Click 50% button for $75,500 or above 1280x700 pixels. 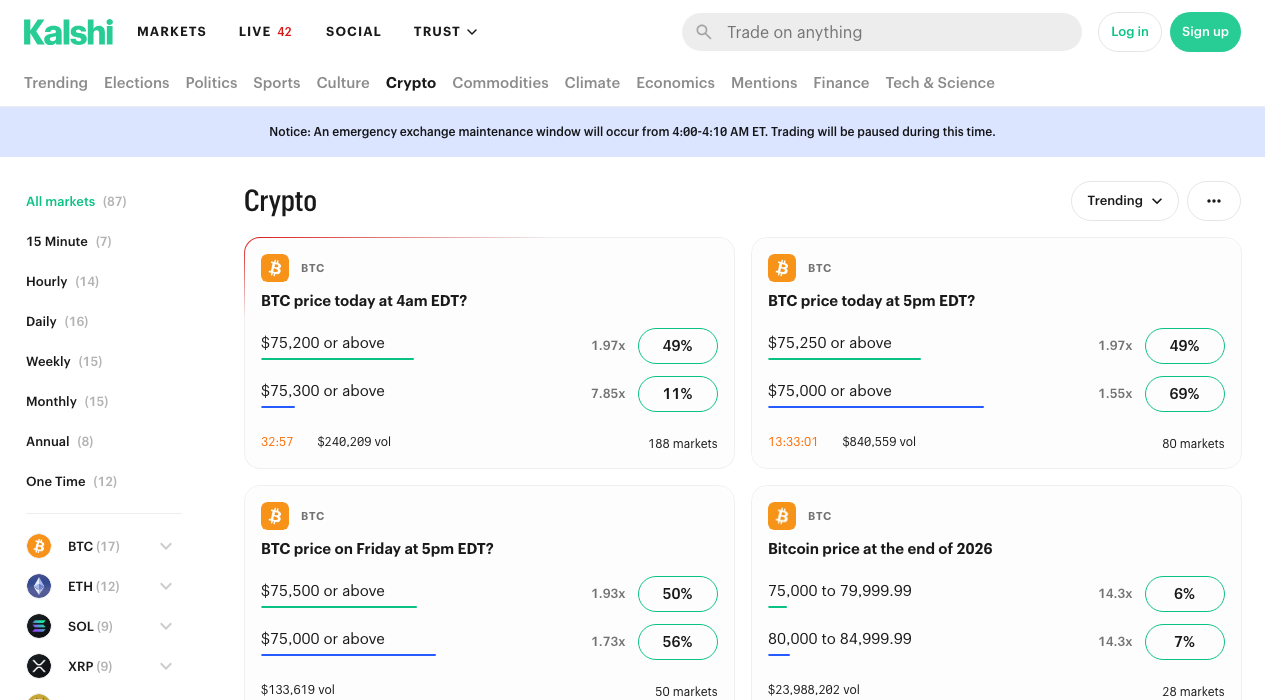pyautogui.click(x=678, y=594)
